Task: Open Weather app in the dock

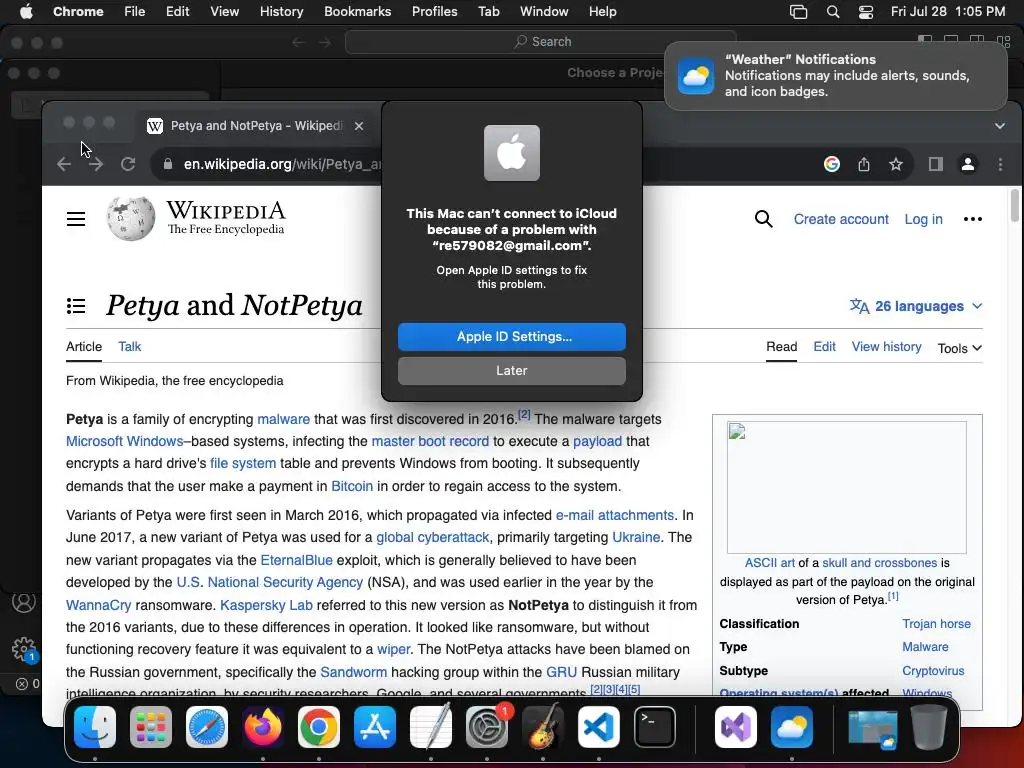Action: [x=792, y=727]
